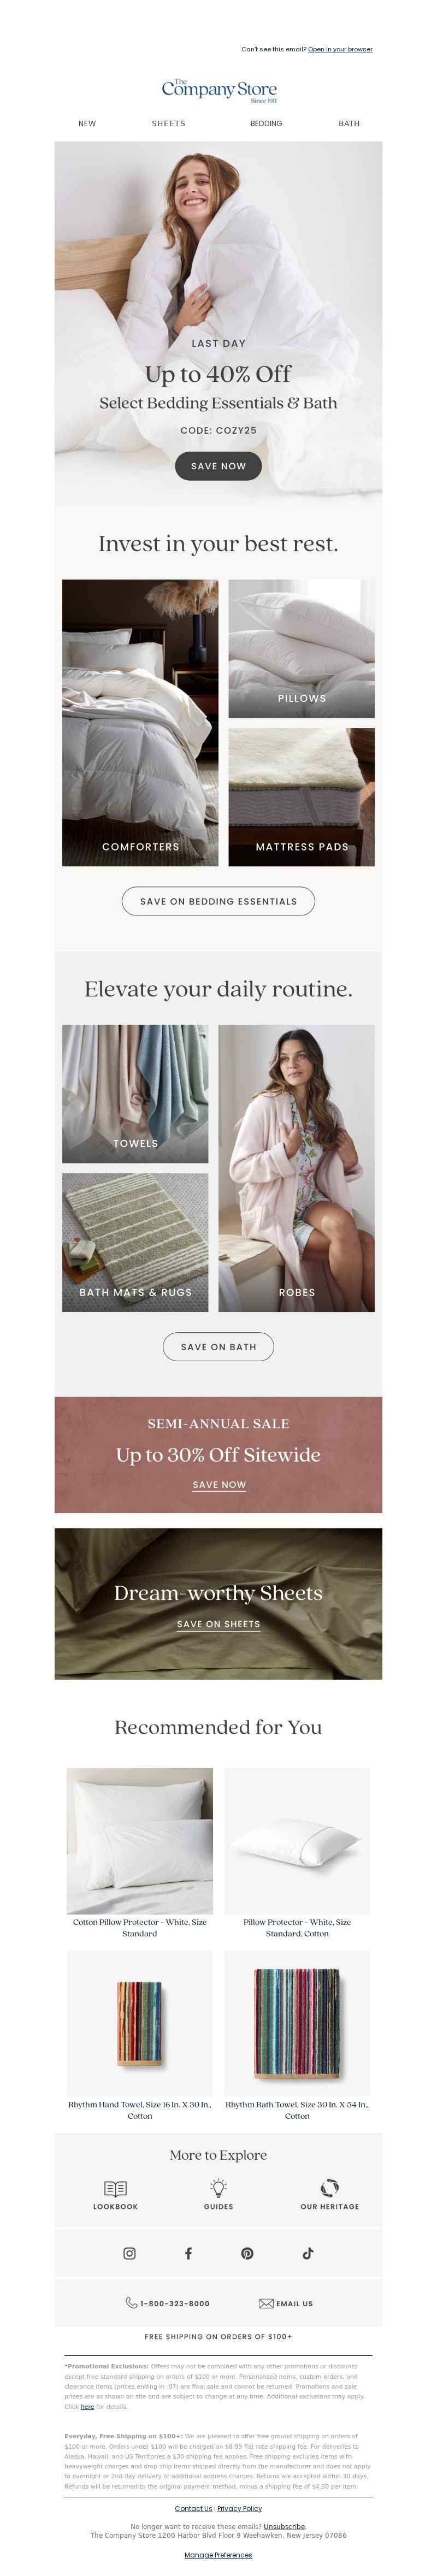437x2576 pixels.
Task: Open the Sheets navigation item
Action: point(168,124)
